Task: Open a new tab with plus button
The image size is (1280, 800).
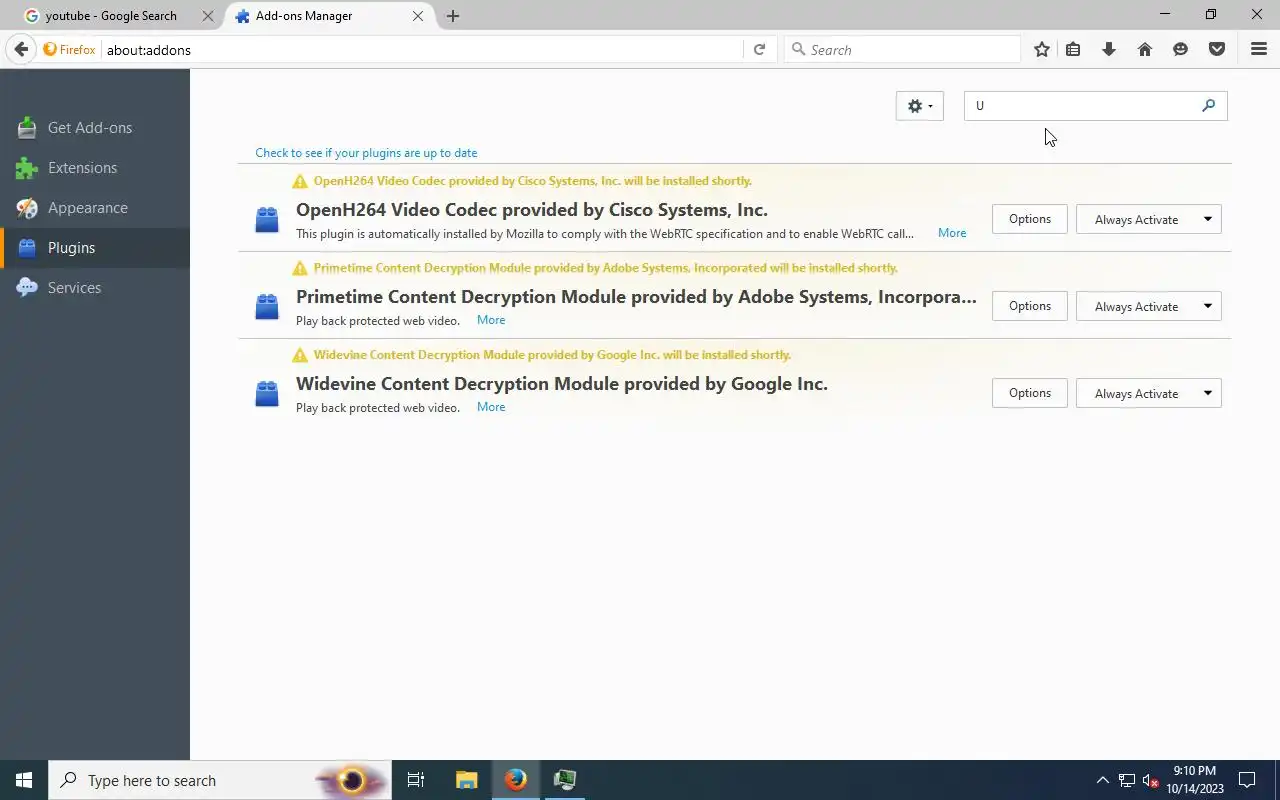Action: click(453, 16)
